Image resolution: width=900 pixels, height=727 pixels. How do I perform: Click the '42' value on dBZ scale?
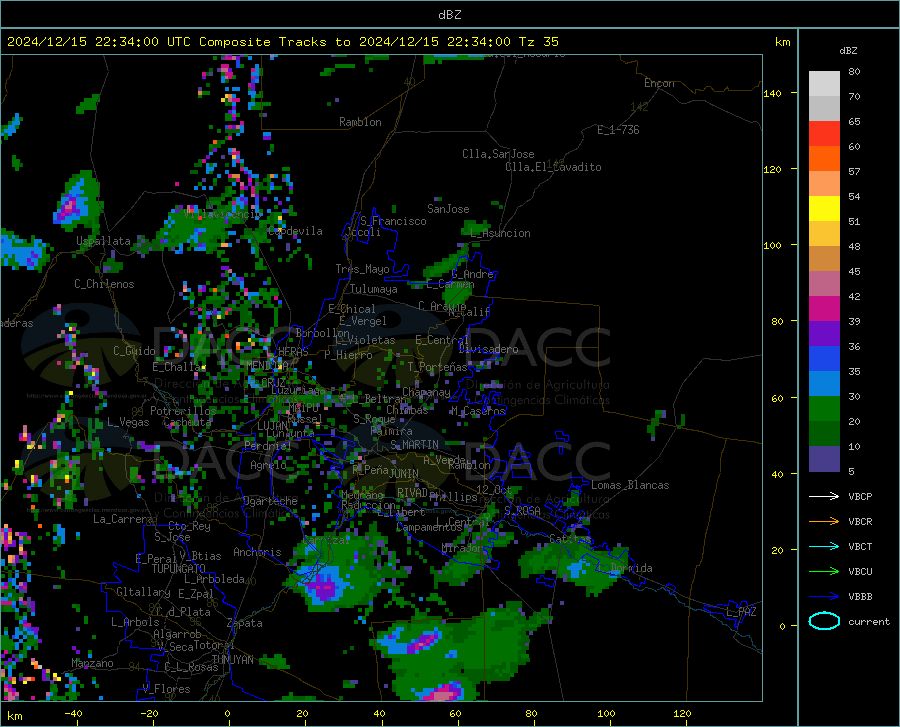pyautogui.click(x=854, y=296)
